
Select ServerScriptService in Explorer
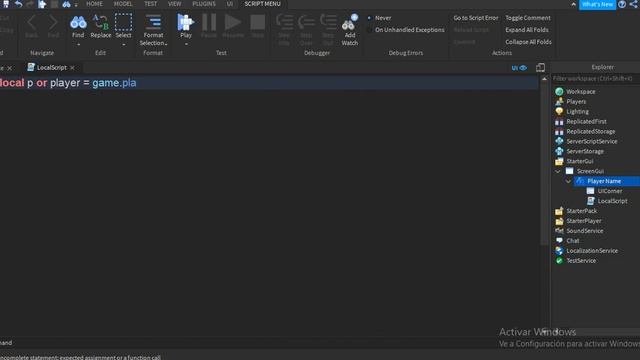[591, 141]
